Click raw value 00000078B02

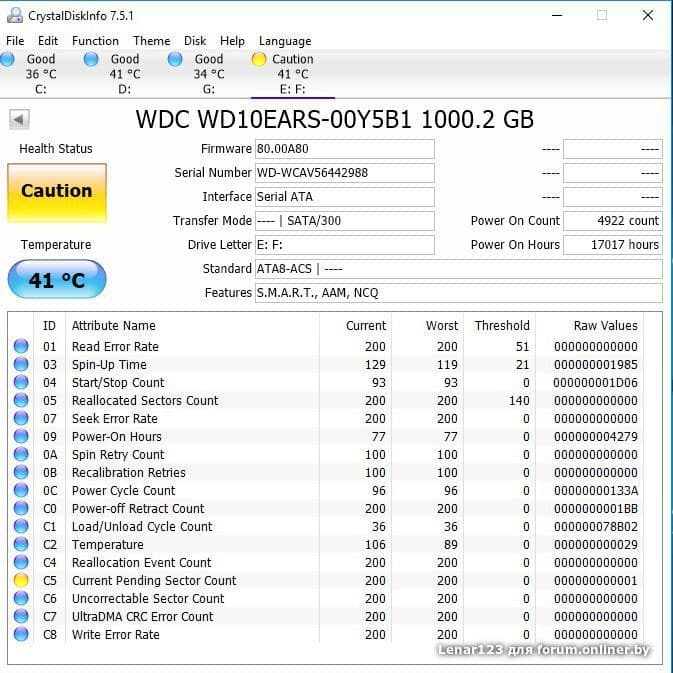pos(596,527)
